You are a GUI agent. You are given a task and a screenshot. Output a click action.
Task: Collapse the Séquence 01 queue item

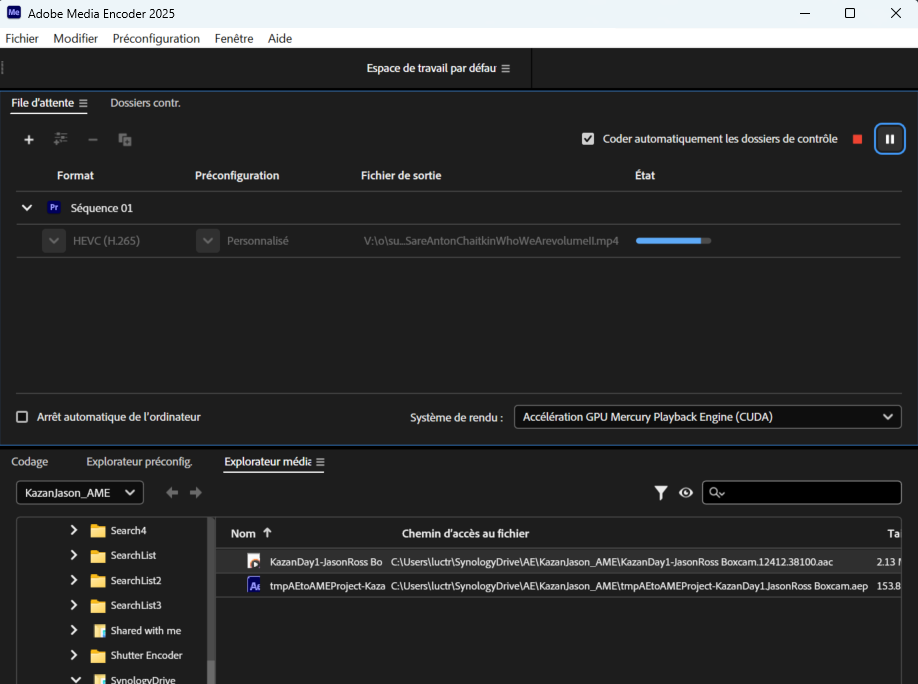click(x=26, y=207)
